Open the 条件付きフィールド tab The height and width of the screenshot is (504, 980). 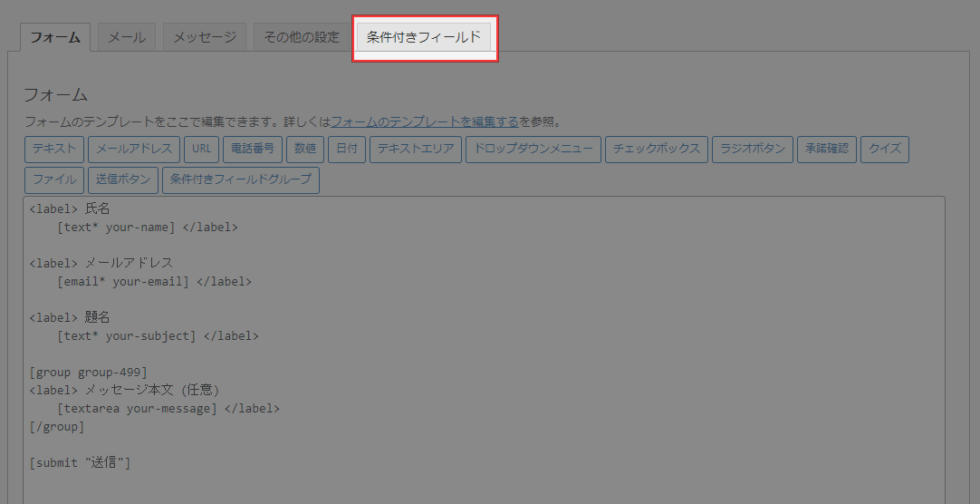424,38
